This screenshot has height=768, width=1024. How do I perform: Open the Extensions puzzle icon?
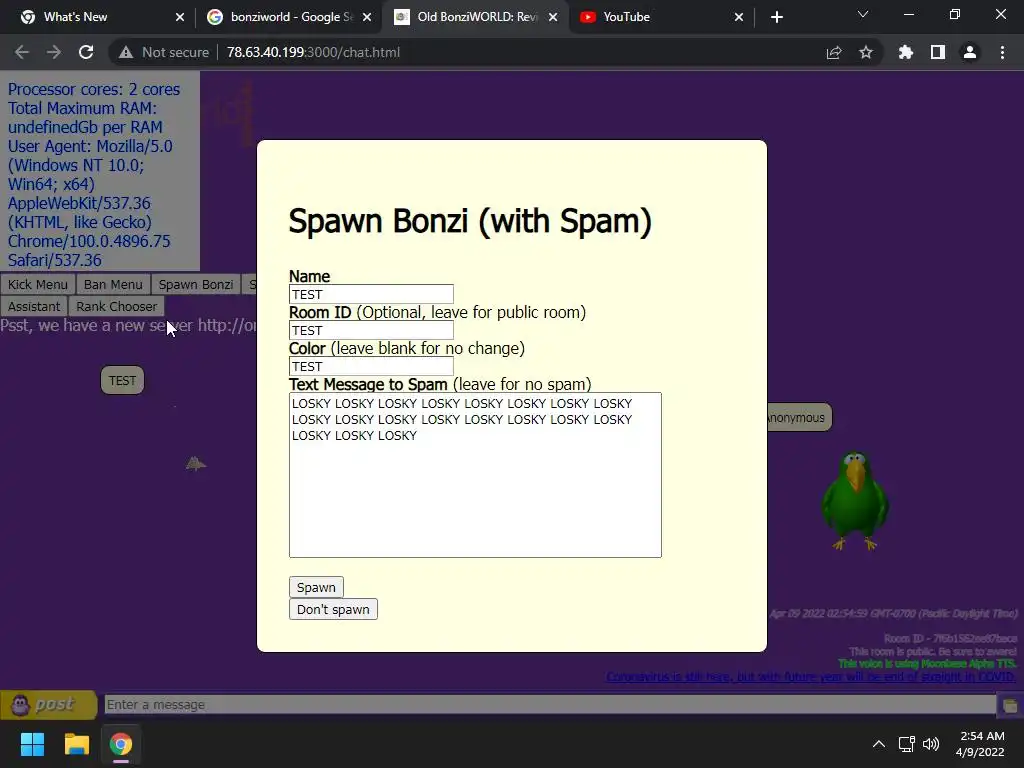tap(906, 52)
